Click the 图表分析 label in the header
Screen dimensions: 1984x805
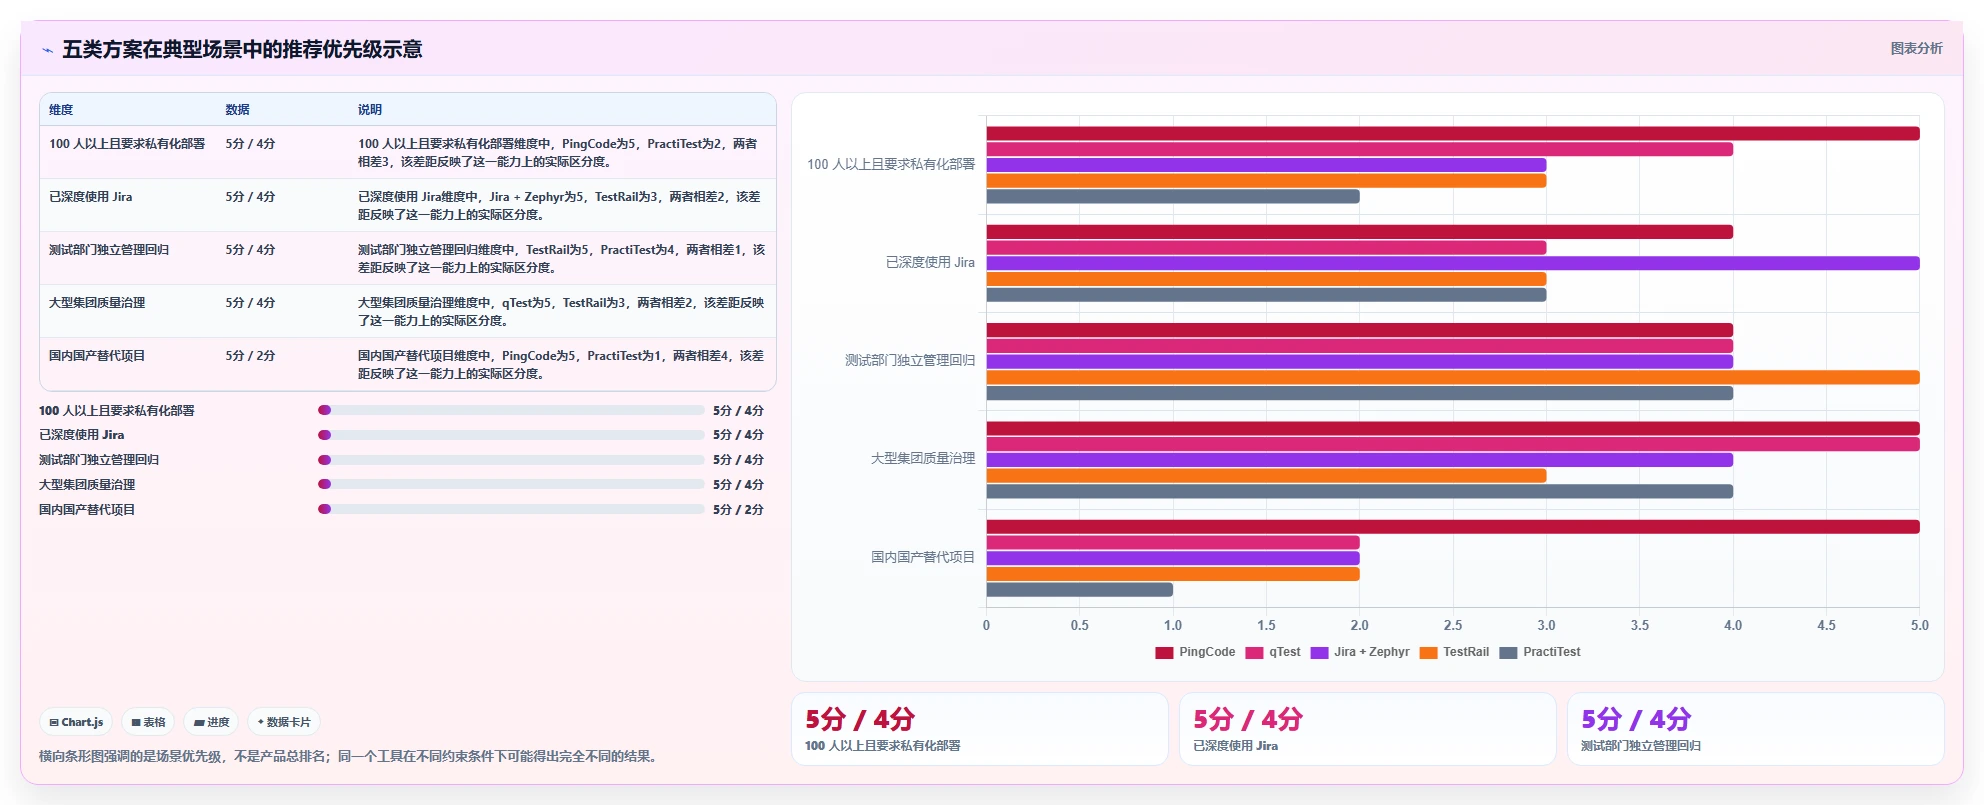[1916, 48]
